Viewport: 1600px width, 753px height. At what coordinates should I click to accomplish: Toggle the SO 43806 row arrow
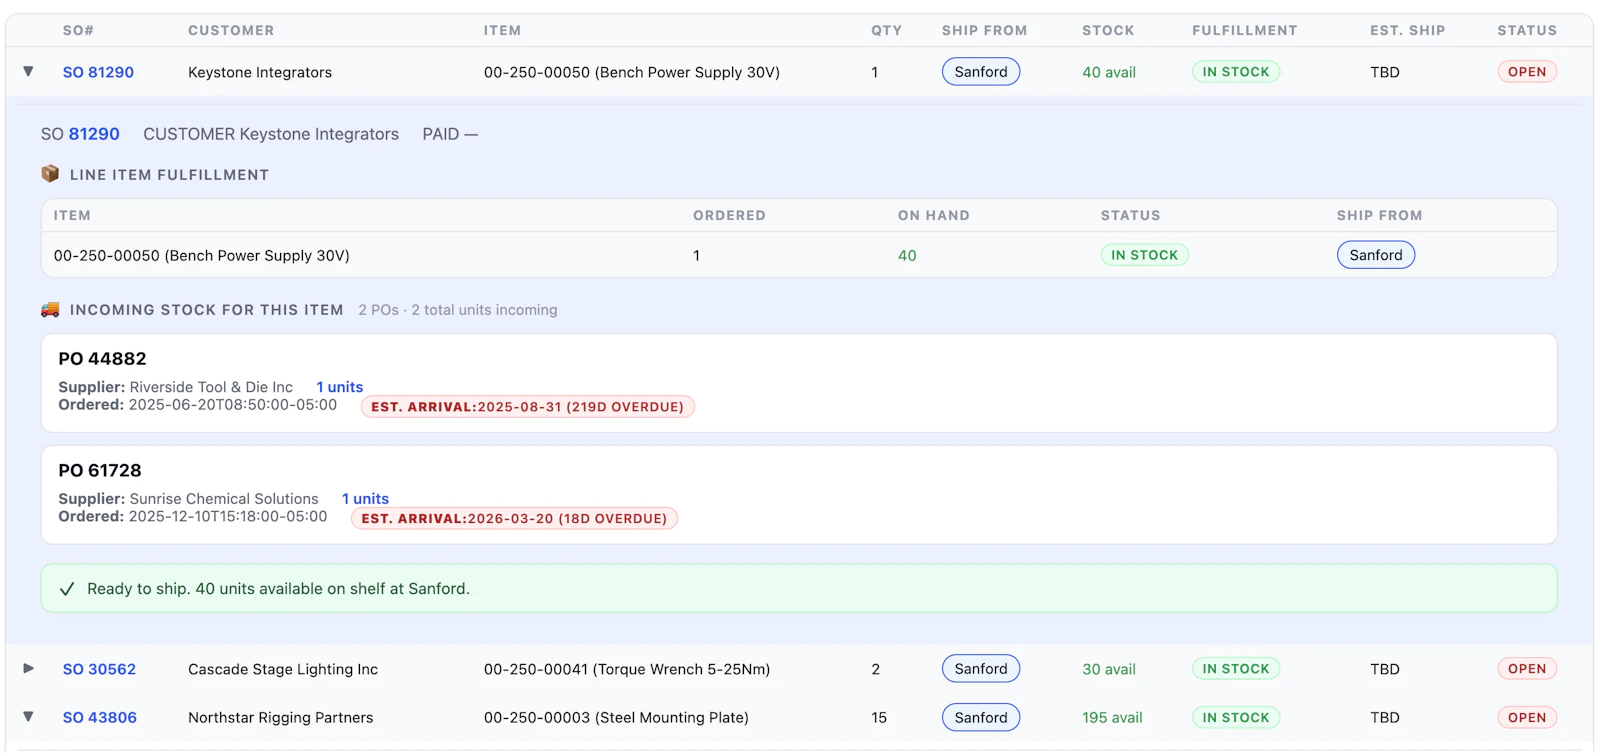[28, 717]
